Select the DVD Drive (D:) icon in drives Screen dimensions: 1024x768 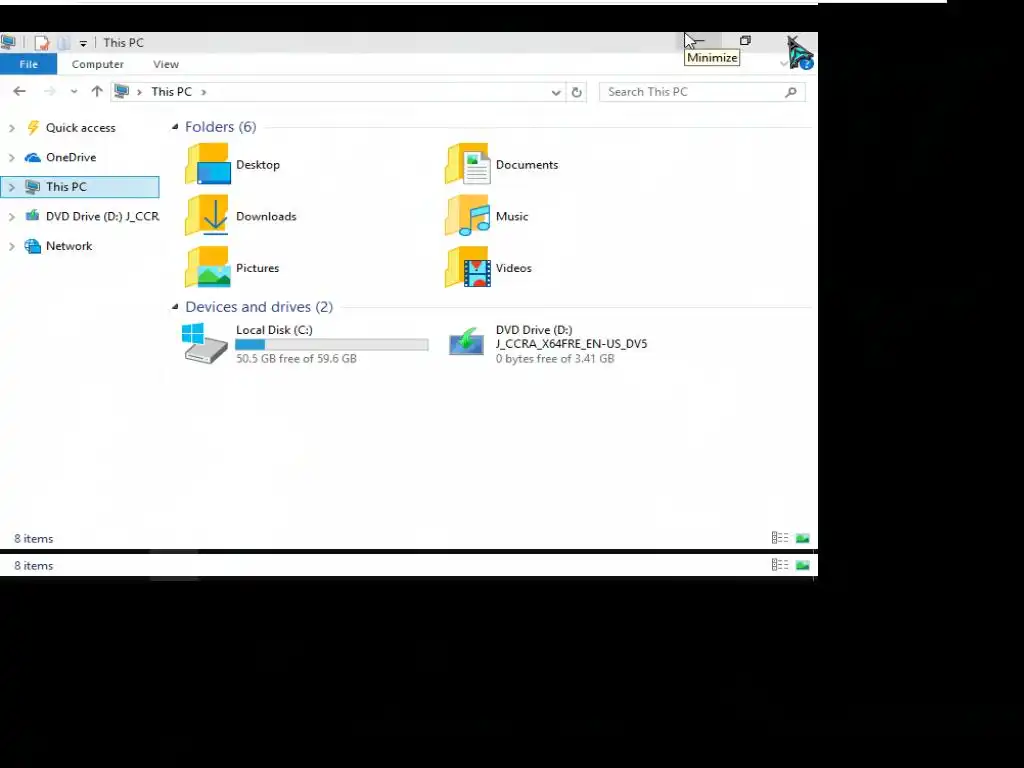click(466, 341)
